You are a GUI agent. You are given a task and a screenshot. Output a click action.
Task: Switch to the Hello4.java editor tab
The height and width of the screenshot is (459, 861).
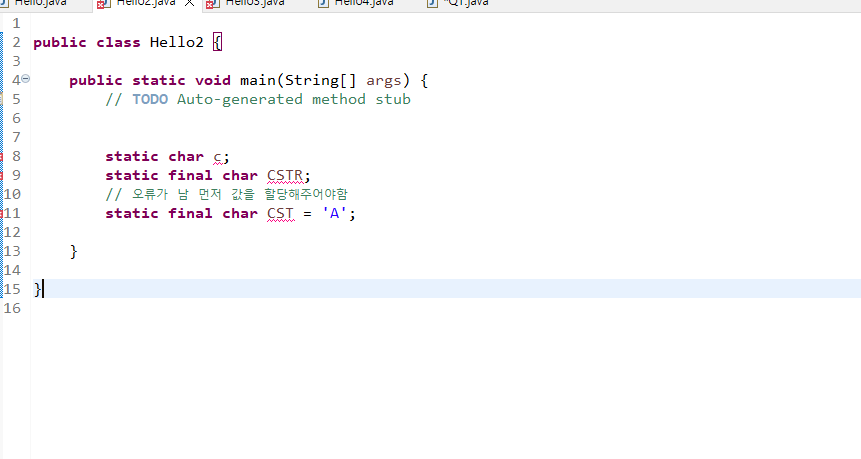pyautogui.click(x=364, y=3)
